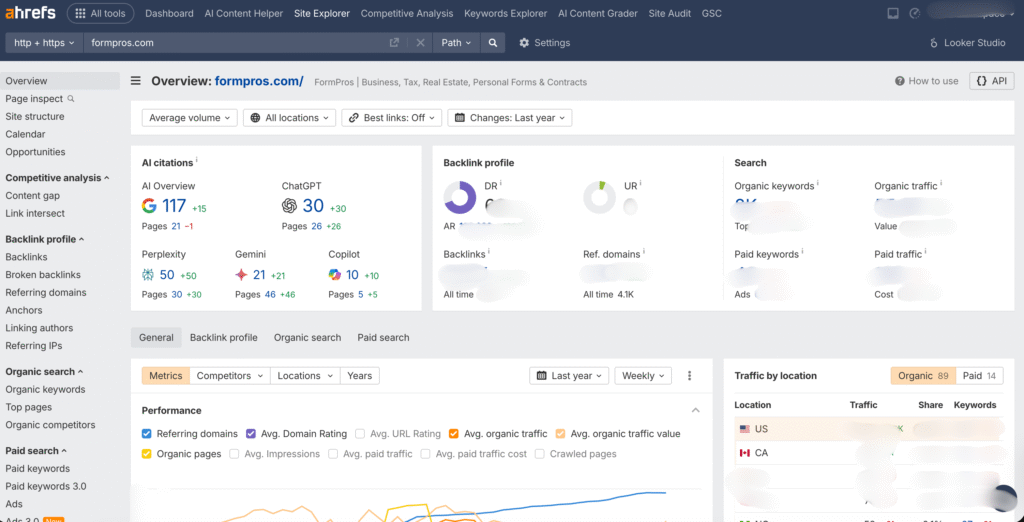This screenshot has width=1024, height=522.
Task: Click Organic keywords info icon
Action: point(818,184)
